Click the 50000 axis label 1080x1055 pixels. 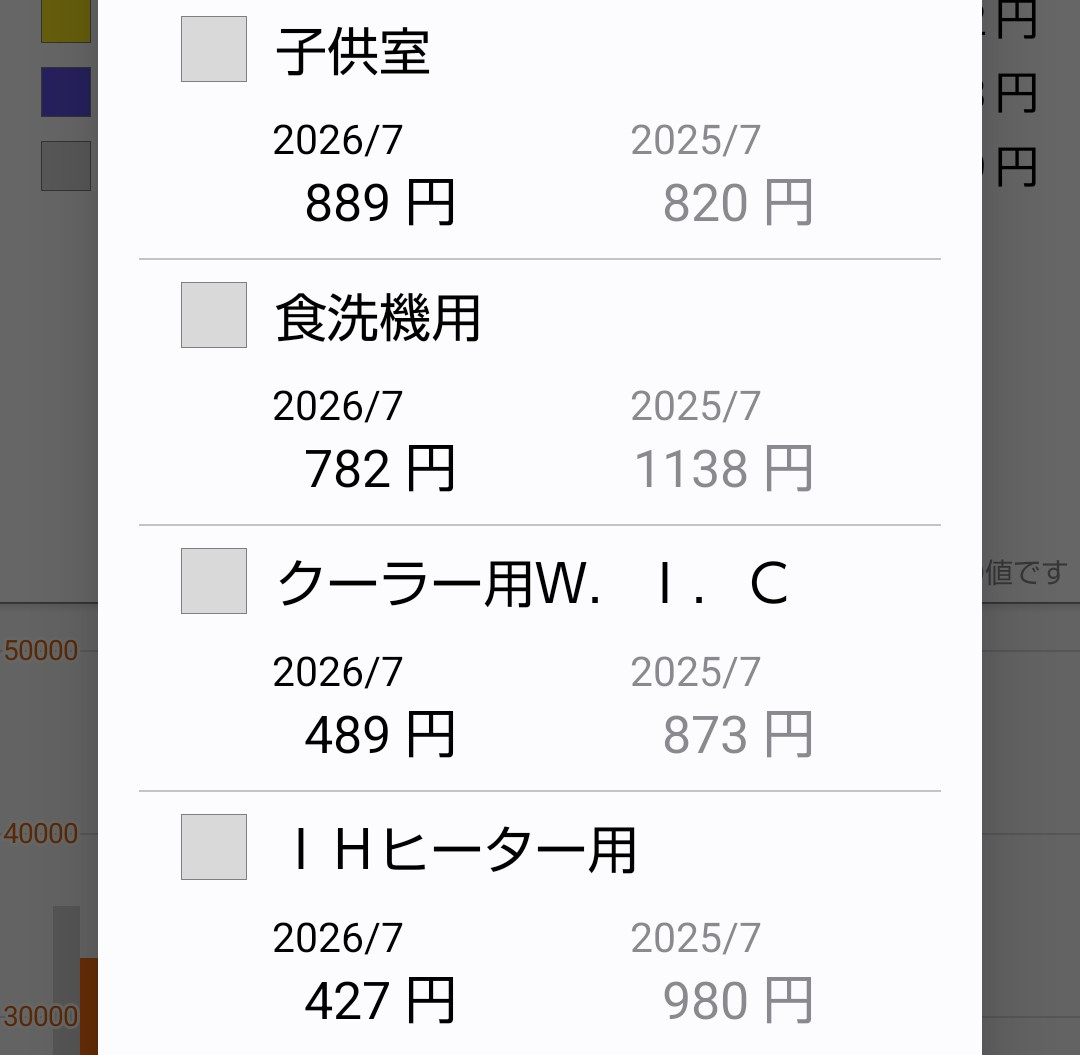41,650
